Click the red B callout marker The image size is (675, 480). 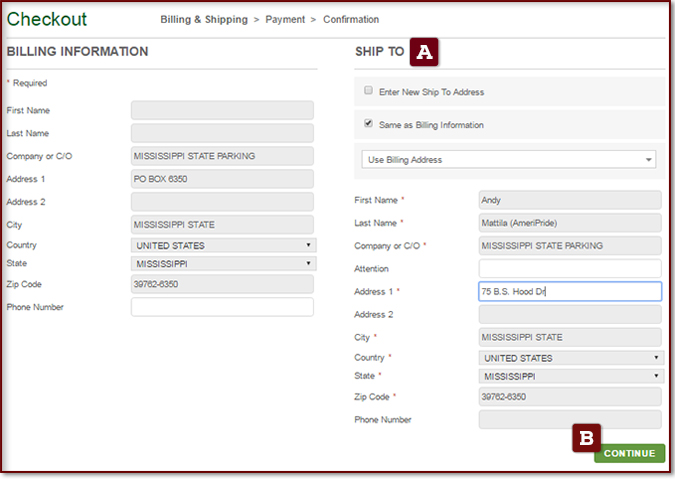point(587,437)
